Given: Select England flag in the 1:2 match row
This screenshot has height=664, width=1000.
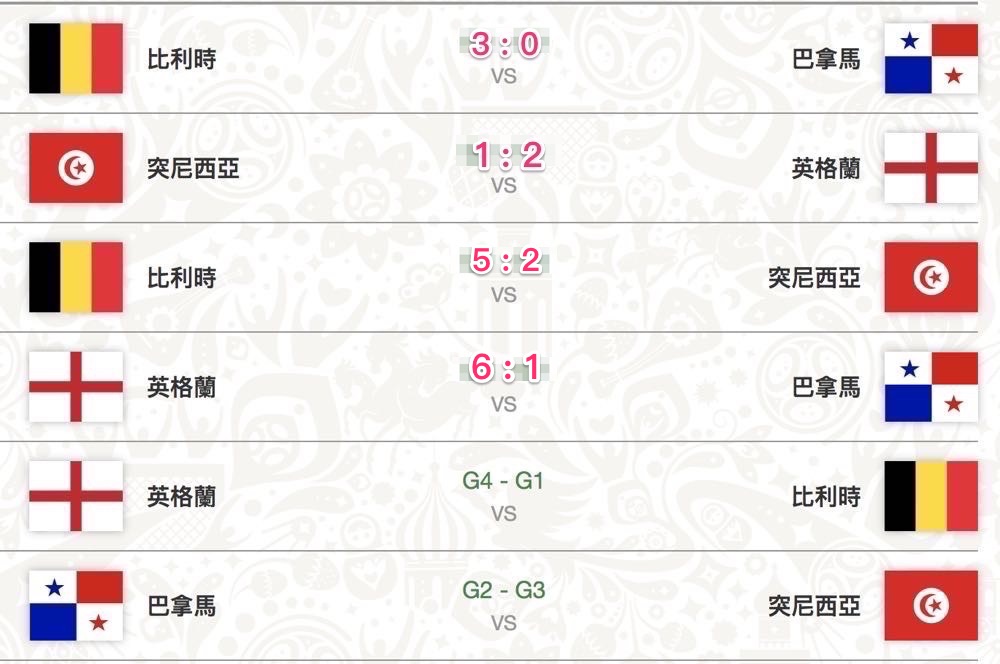Looking at the screenshot, I should [x=931, y=168].
